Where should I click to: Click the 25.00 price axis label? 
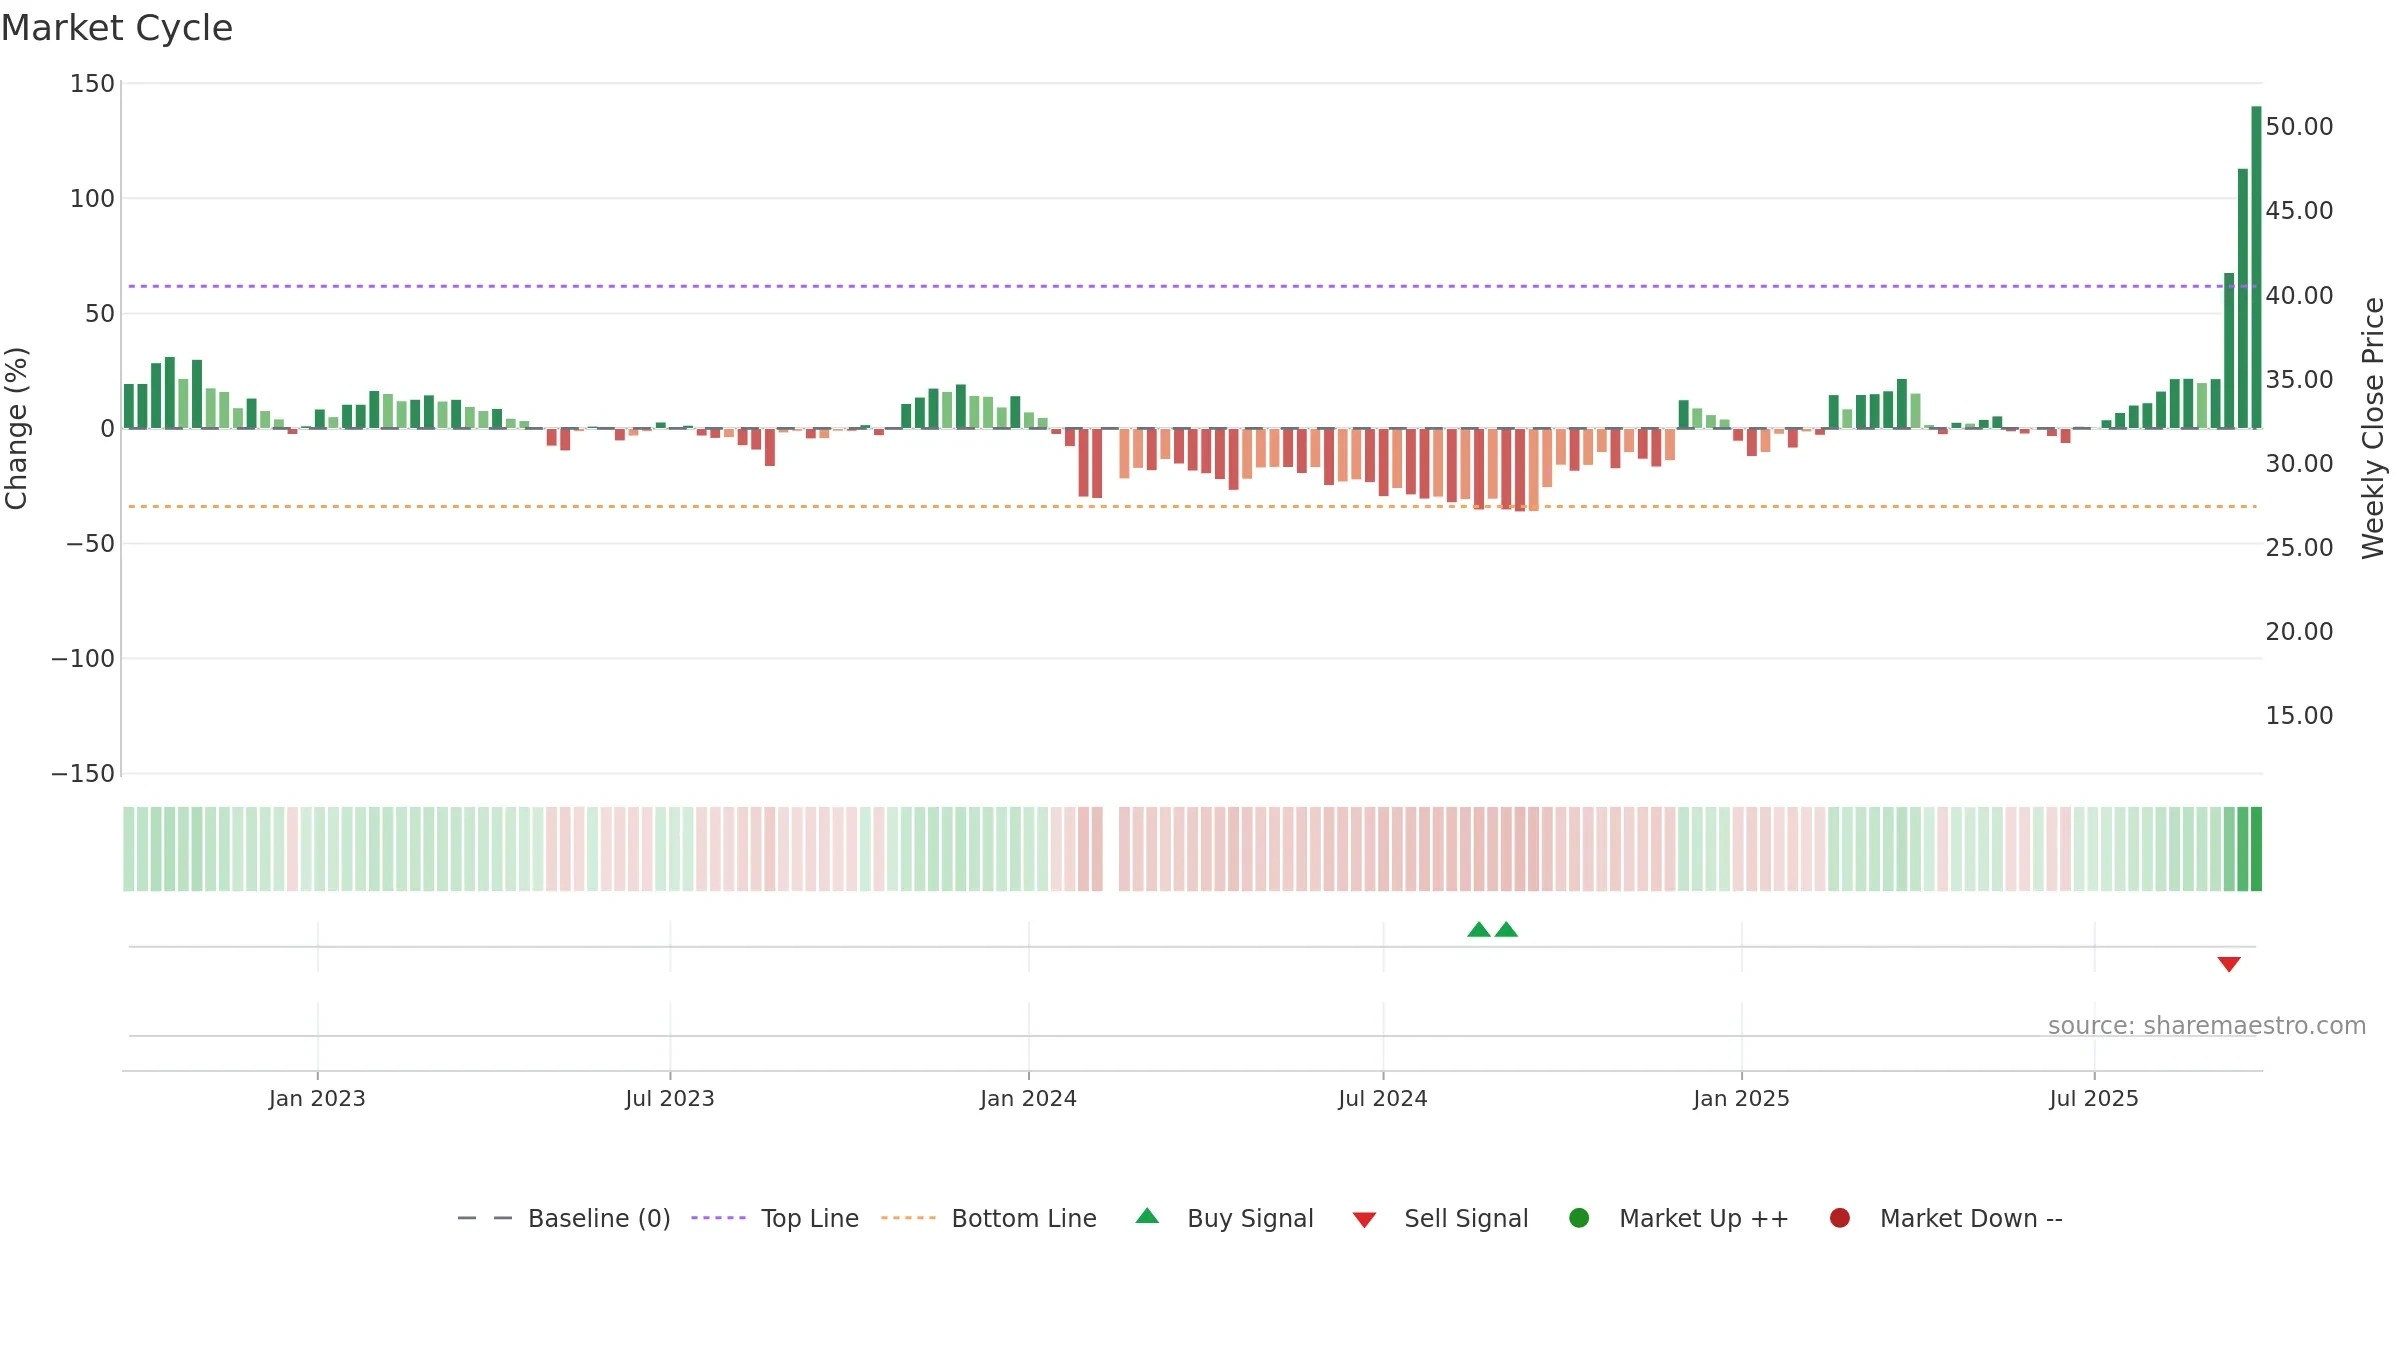coord(2299,548)
